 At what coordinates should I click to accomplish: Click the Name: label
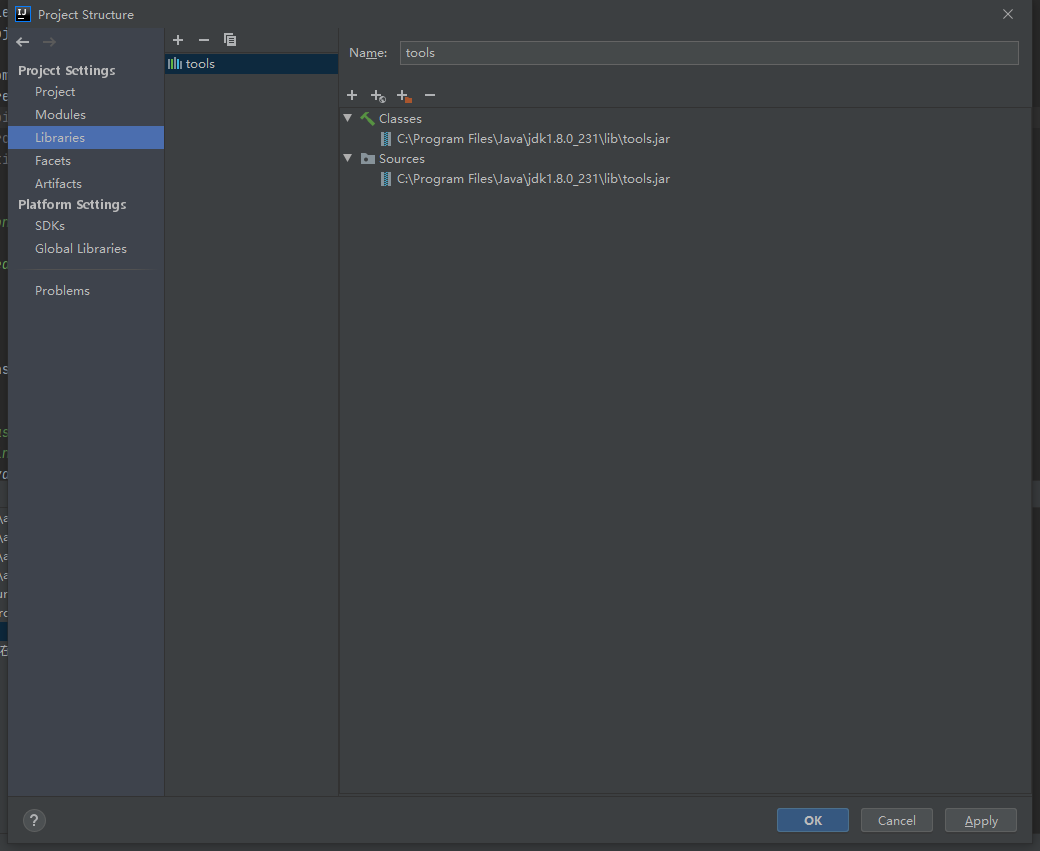point(368,53)
